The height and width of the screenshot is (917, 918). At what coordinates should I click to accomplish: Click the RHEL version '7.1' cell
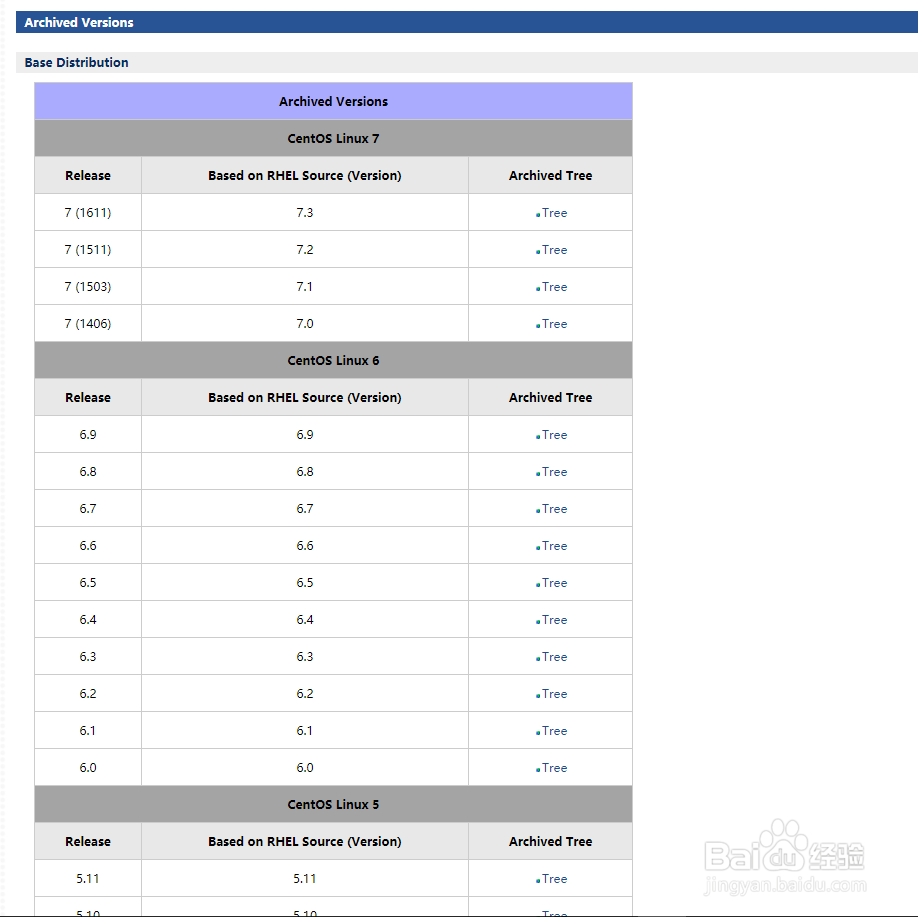304,286
